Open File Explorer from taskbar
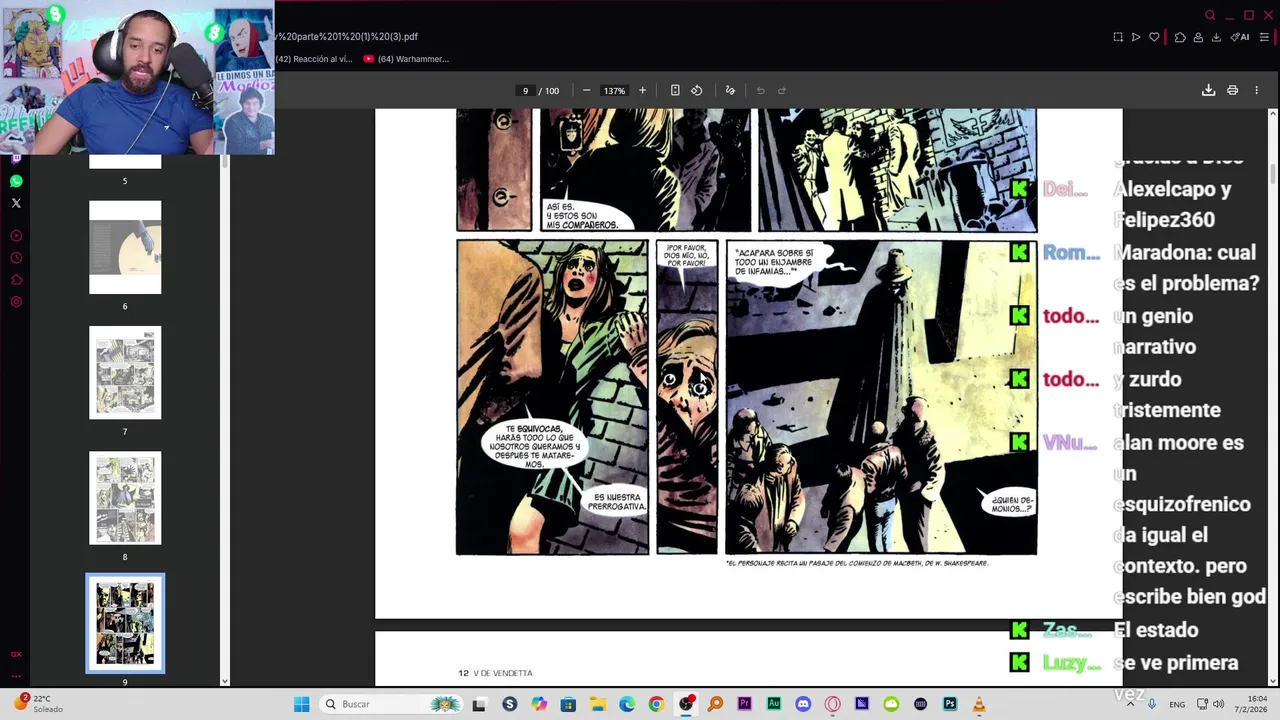1280x720 pixels. click(597, 704)
